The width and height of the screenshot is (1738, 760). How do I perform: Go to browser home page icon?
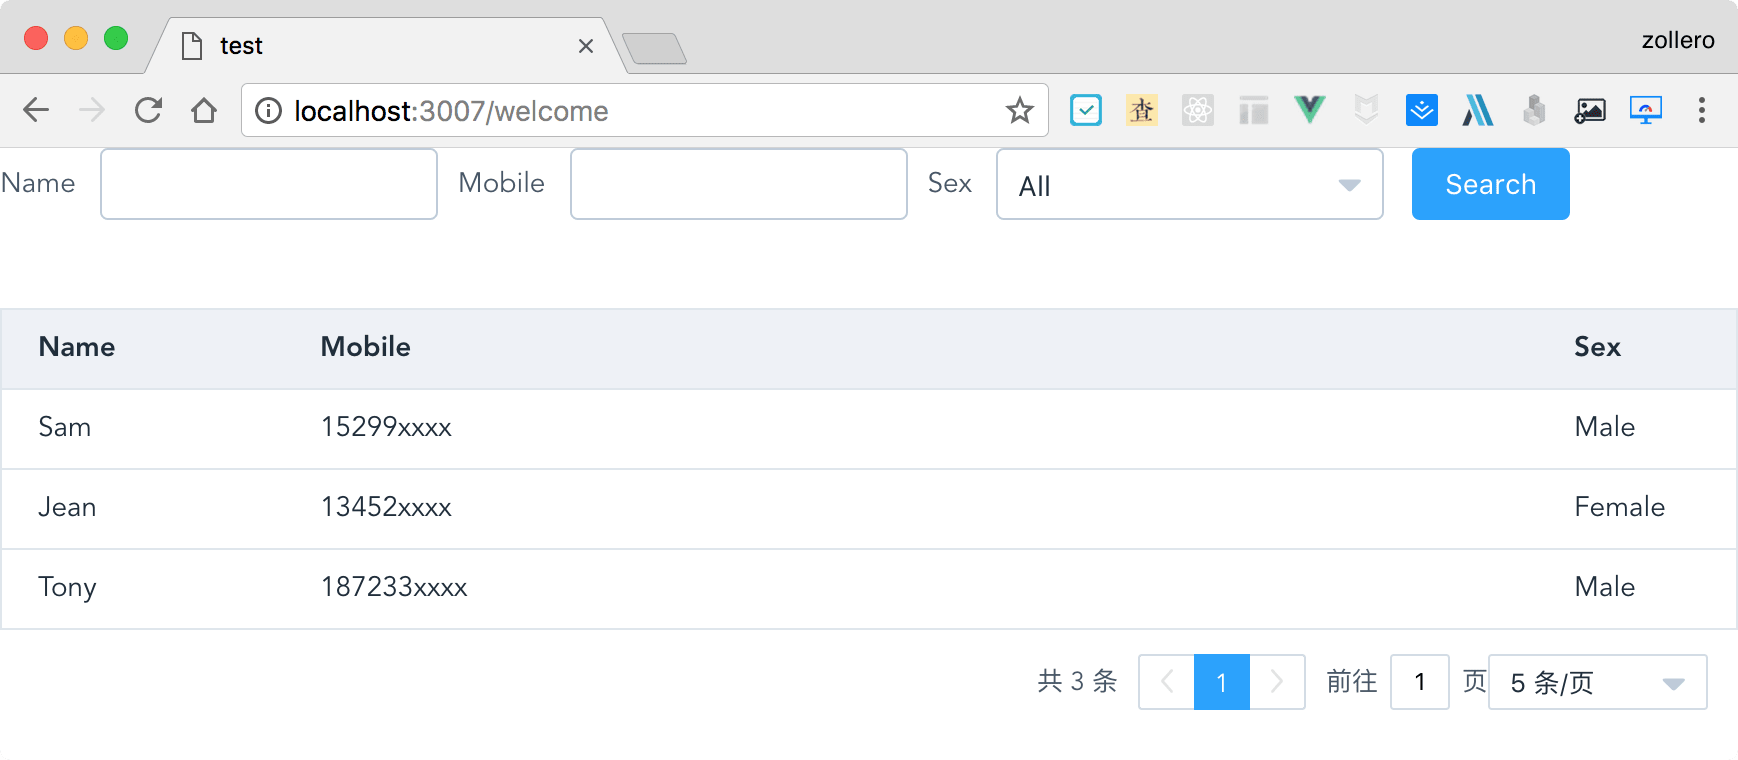point(204,110)
